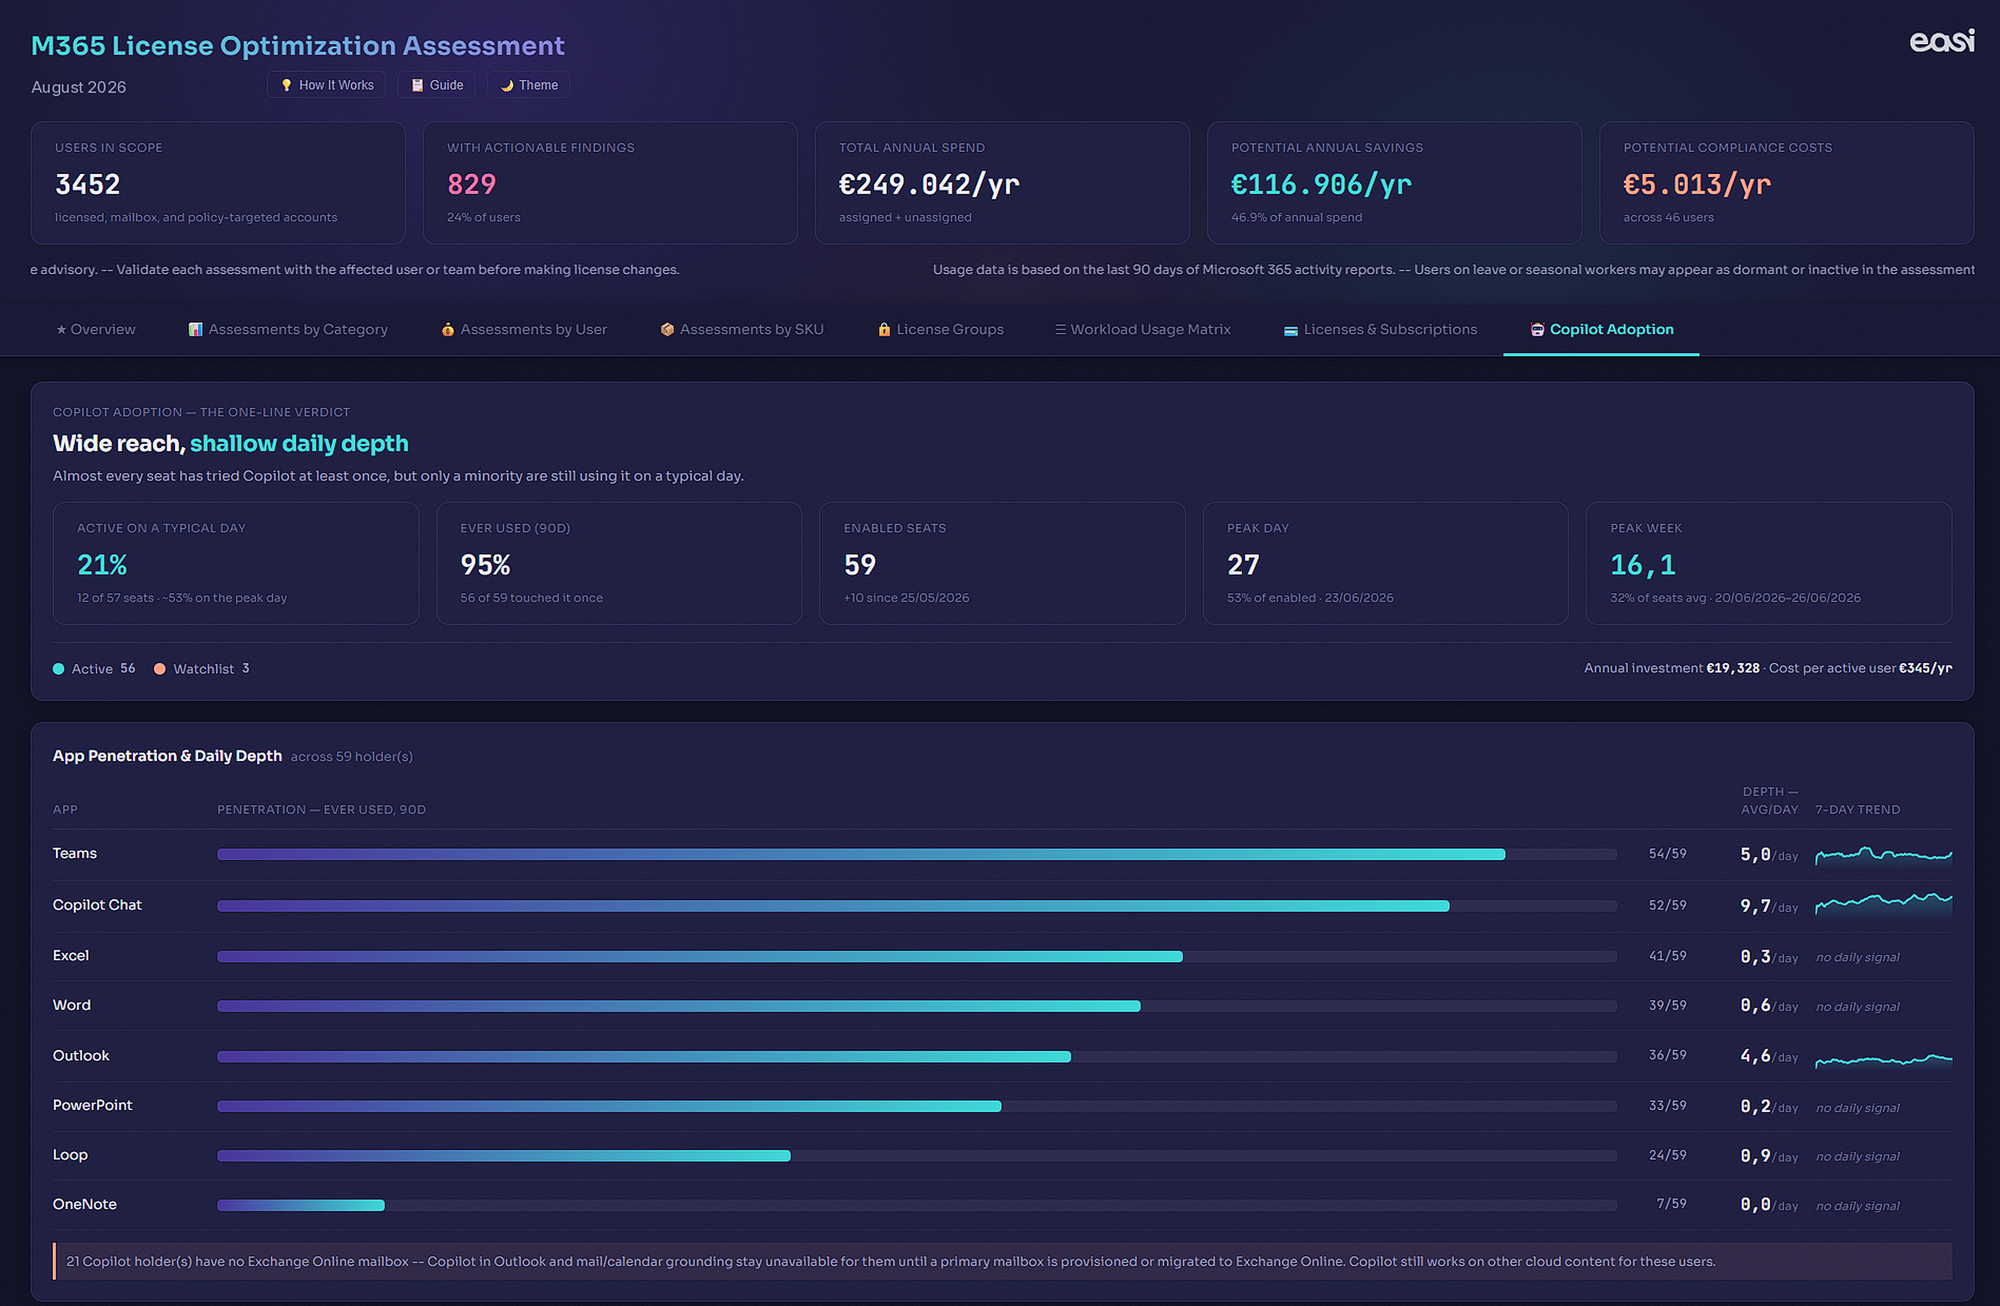Click the Ever Used (90D) card
Image resolution: width=2000 pixels, height=1306 pixels.
coord(619,564)
